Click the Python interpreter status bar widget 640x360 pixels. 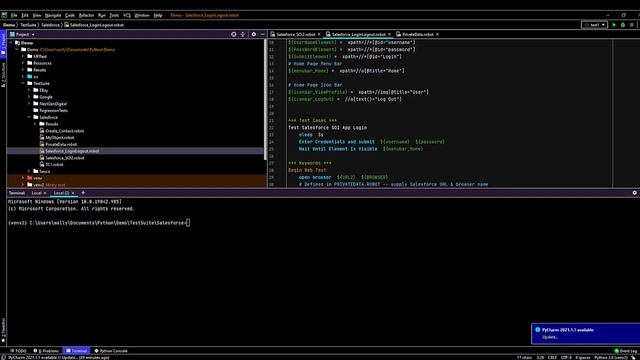[x=611, y=358]
